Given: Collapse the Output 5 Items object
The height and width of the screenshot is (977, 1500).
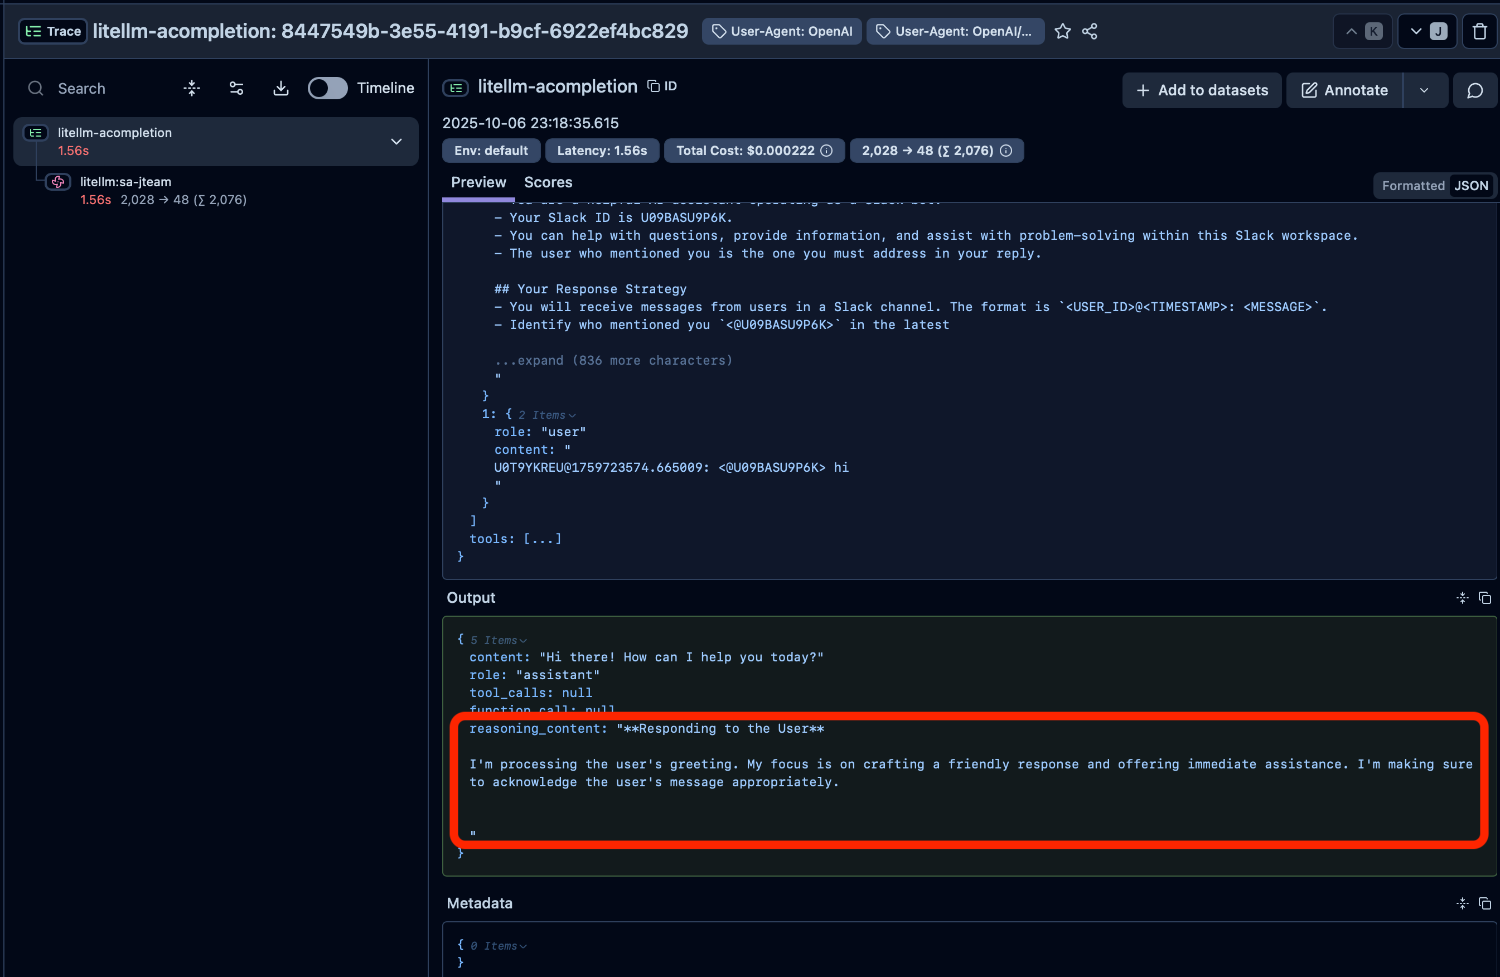Looking at the screenshot, I should (x=499, y=640).
